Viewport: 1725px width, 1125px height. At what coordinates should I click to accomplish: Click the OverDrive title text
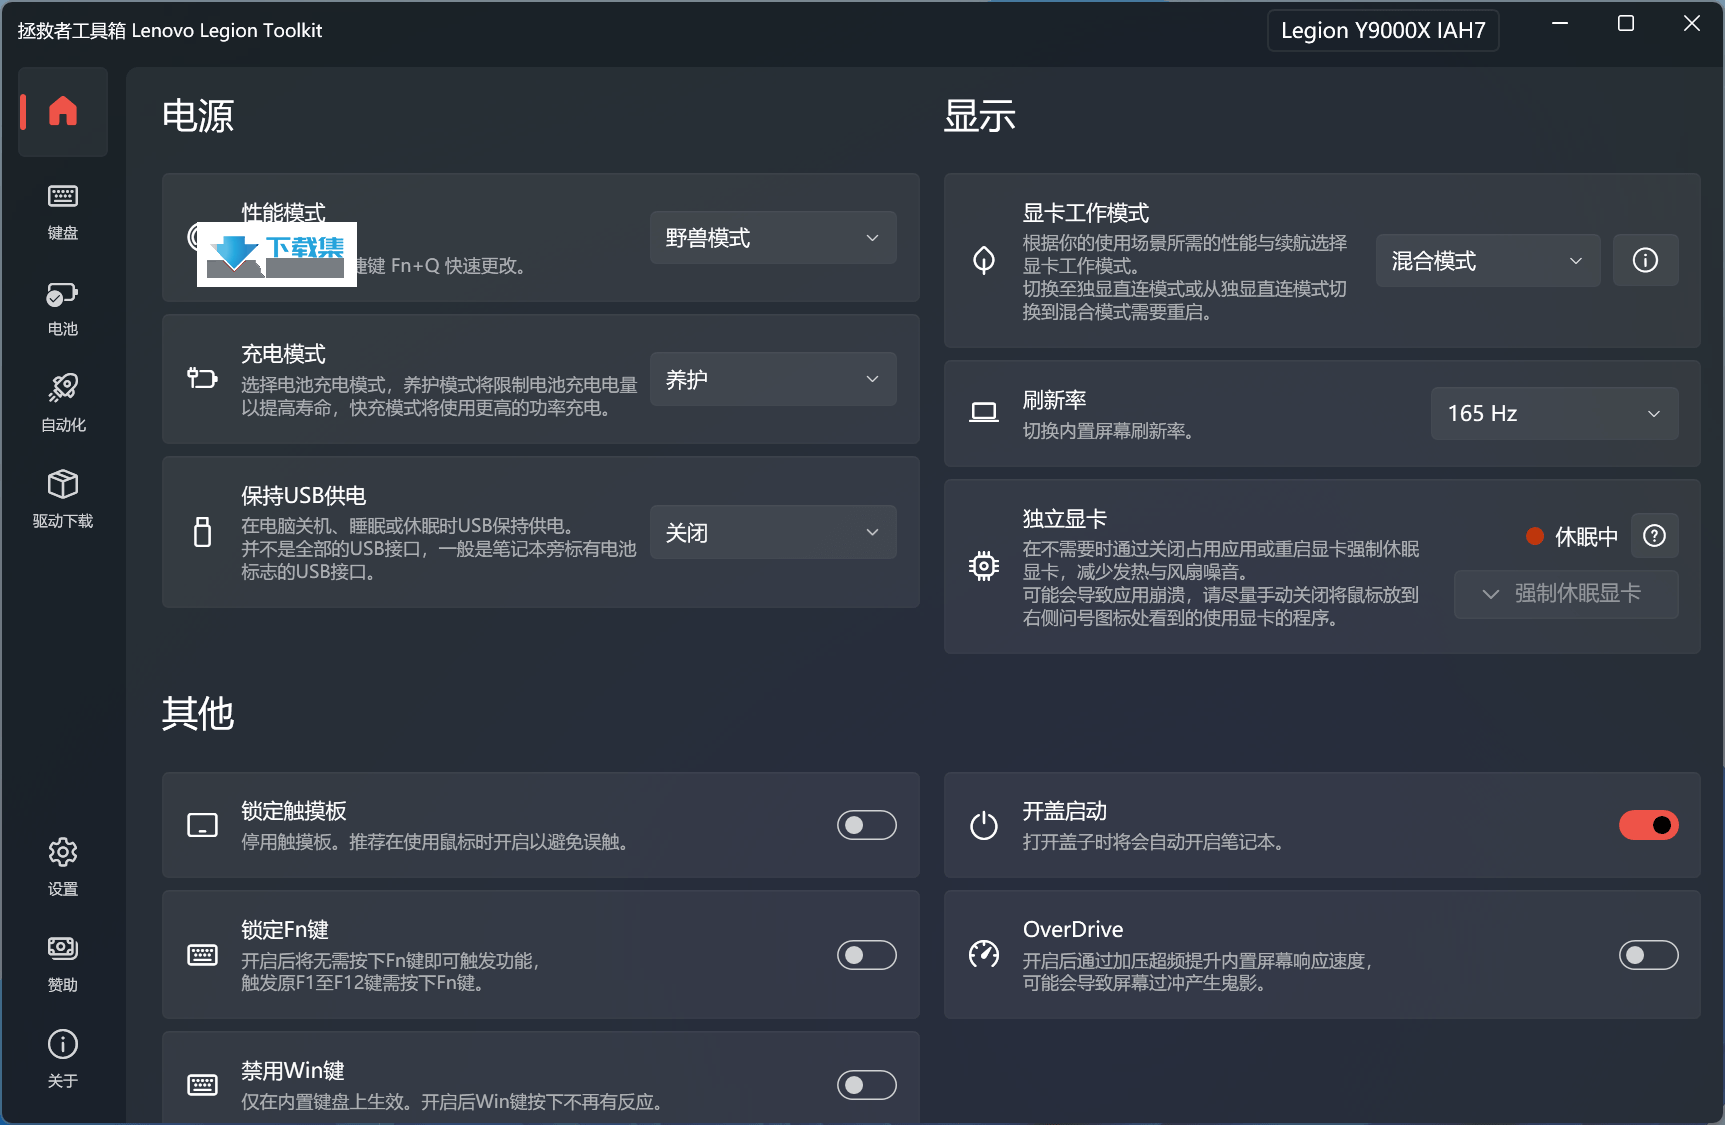click(1073, 929)
